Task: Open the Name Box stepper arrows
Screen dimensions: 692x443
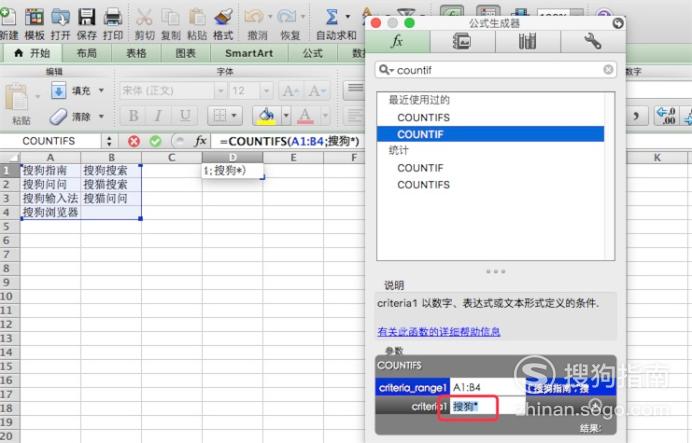Action: [x=109, y=141]
